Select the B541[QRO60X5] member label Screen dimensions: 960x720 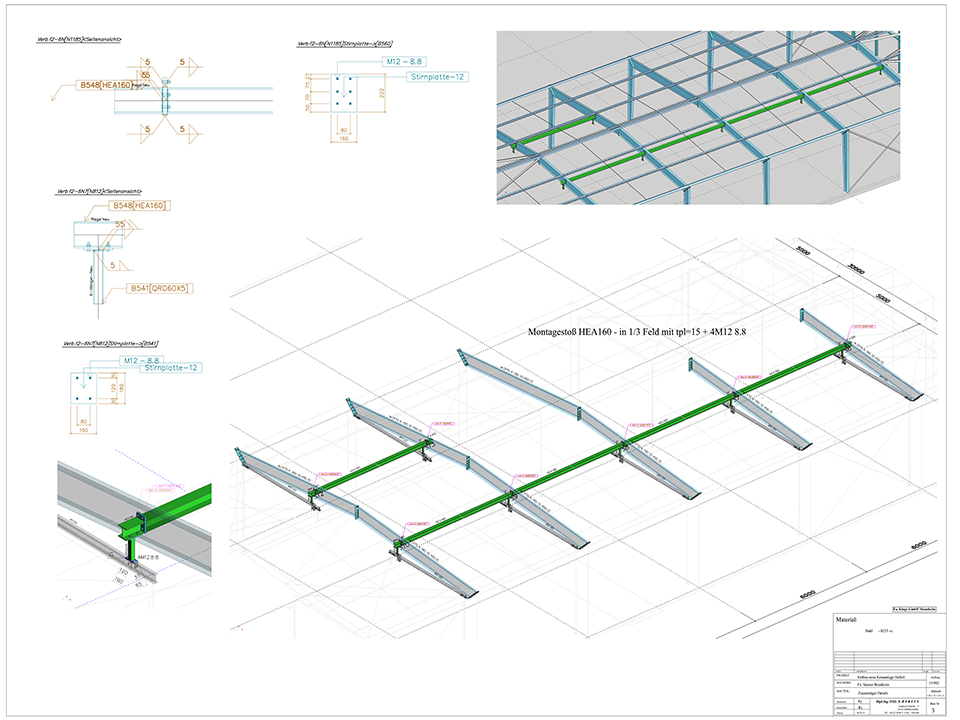[x=159, y=288]
